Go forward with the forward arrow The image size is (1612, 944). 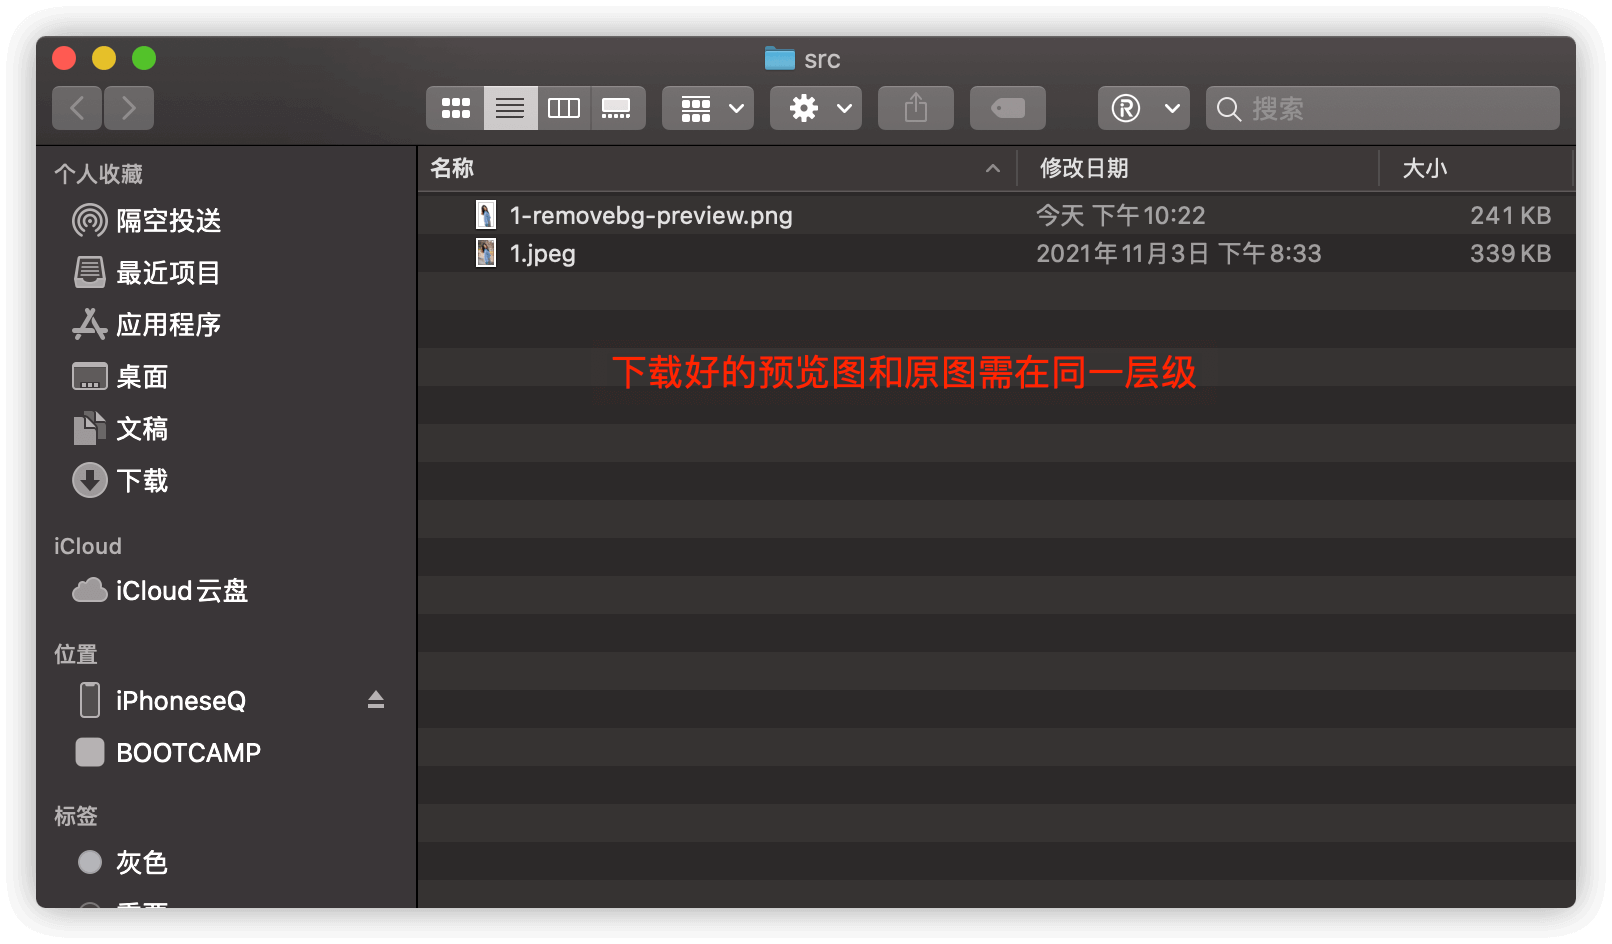[129, 108]
